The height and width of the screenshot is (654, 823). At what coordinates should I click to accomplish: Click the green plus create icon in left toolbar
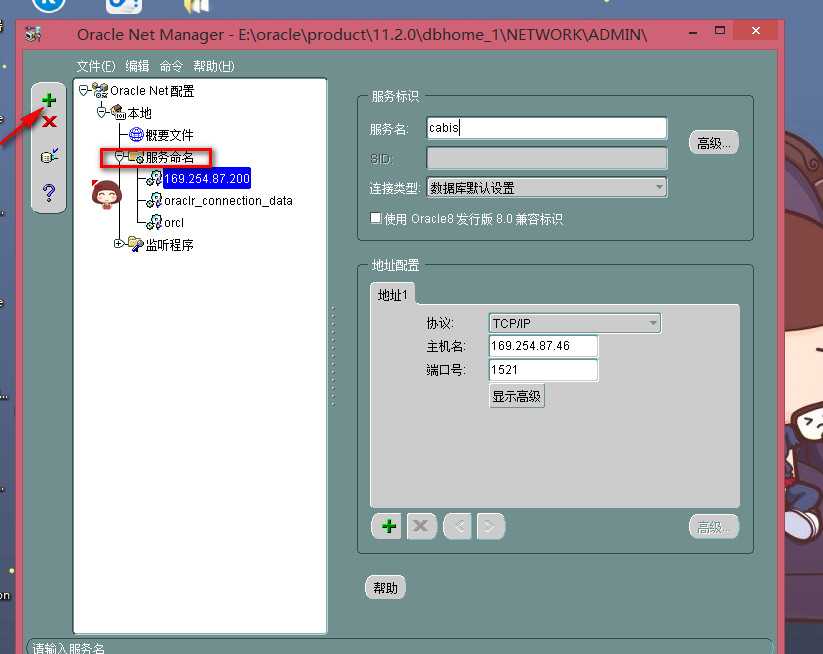49,100
